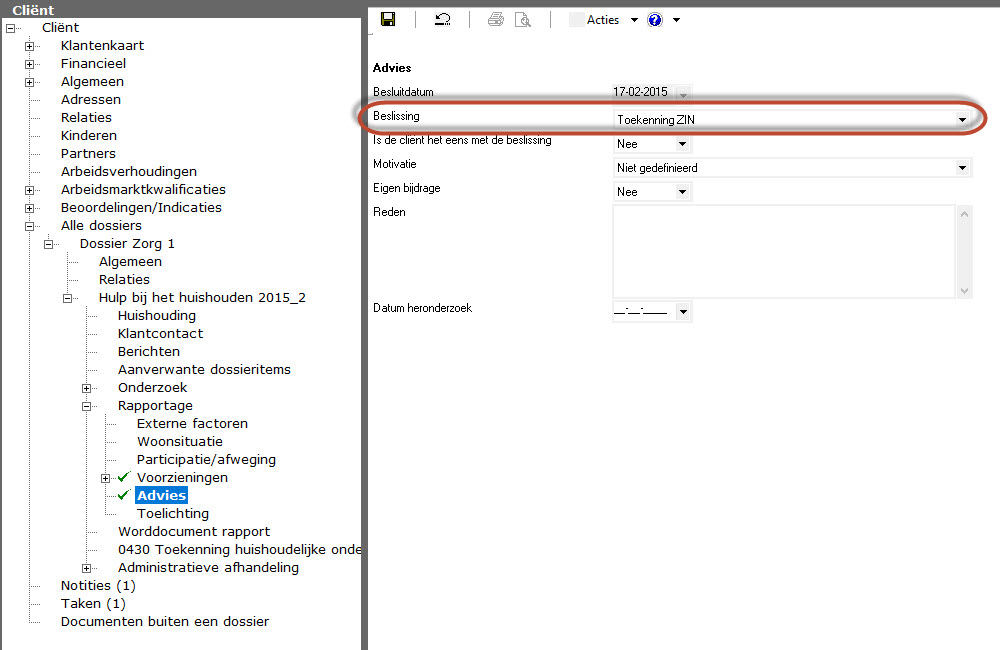The height and width of the screenshot is (650, 1000).
Task: Open the Eigen bijdrage dropdown
Action: (x=682, y=192)
